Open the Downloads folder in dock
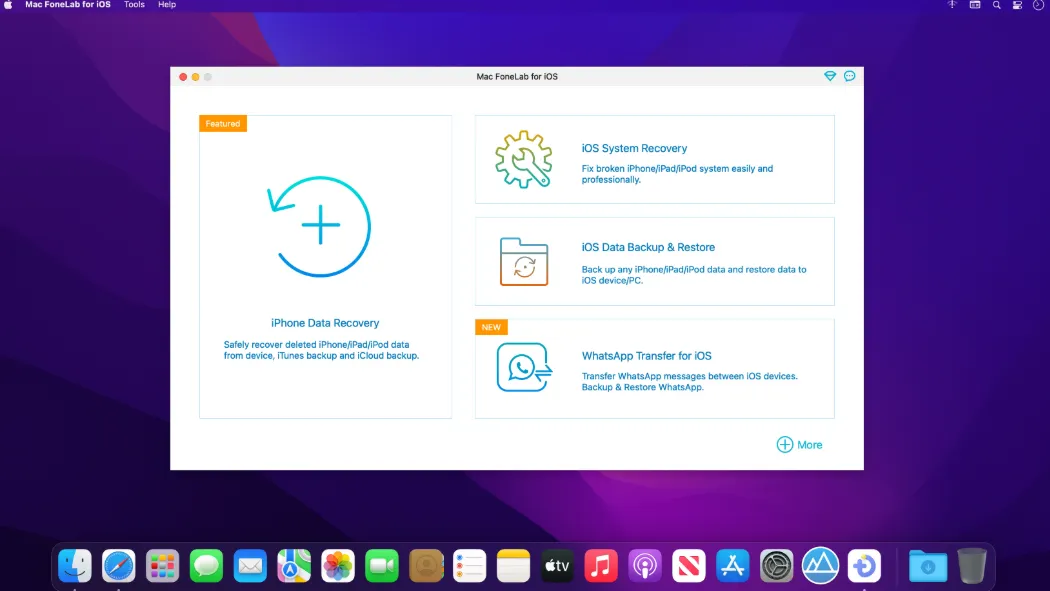The image size is (1050, 591). click(928, 566)
